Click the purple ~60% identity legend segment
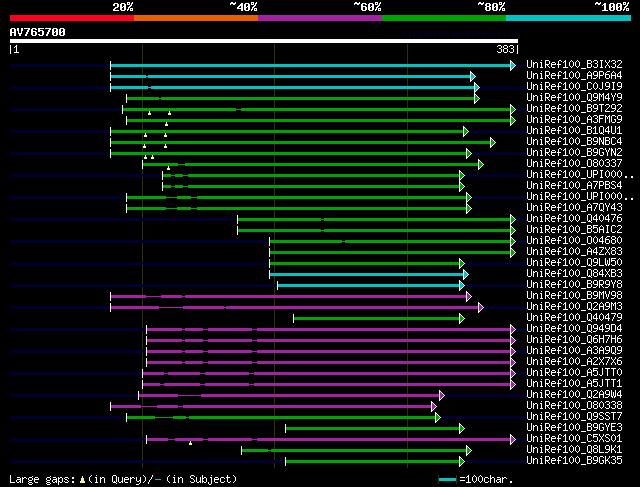The width and height of the screenshot is (640, 487). tap(320, 18)
